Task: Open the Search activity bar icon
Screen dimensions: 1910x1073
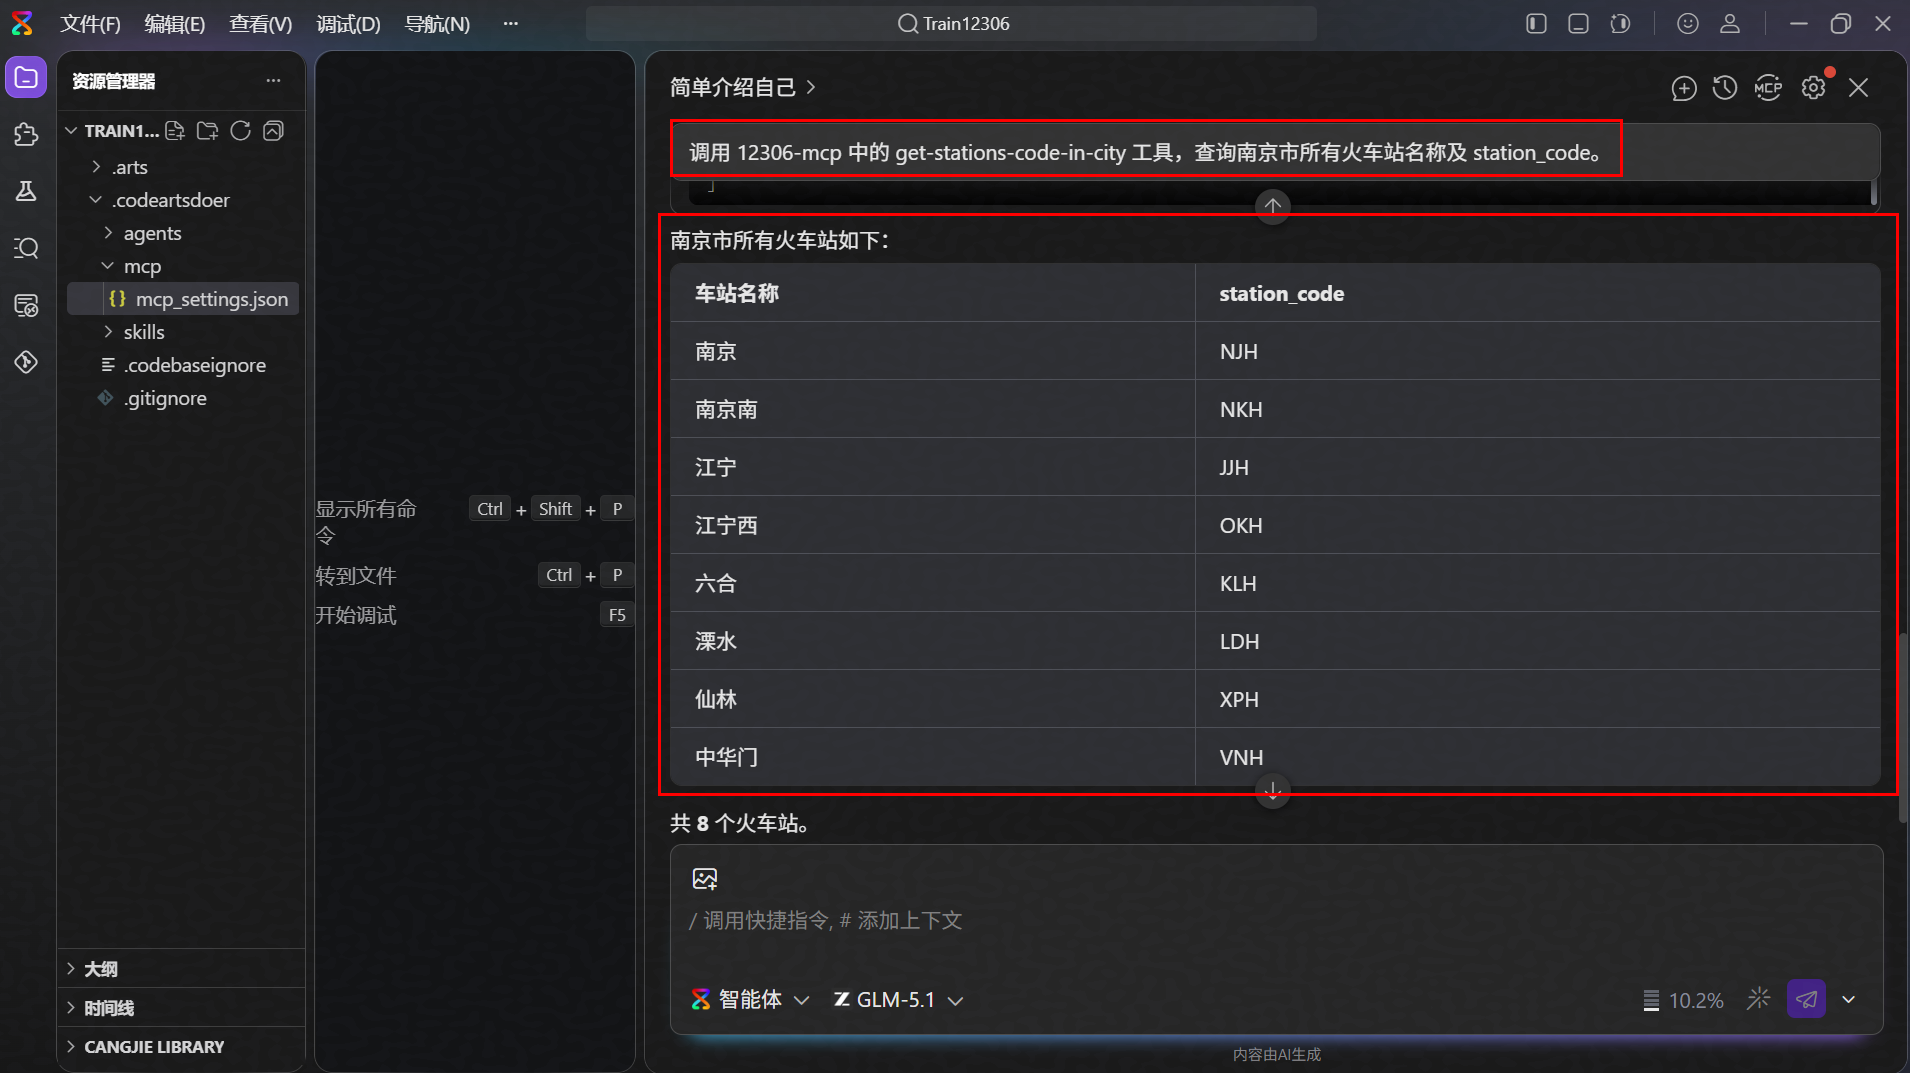Action: pos(26,248)
